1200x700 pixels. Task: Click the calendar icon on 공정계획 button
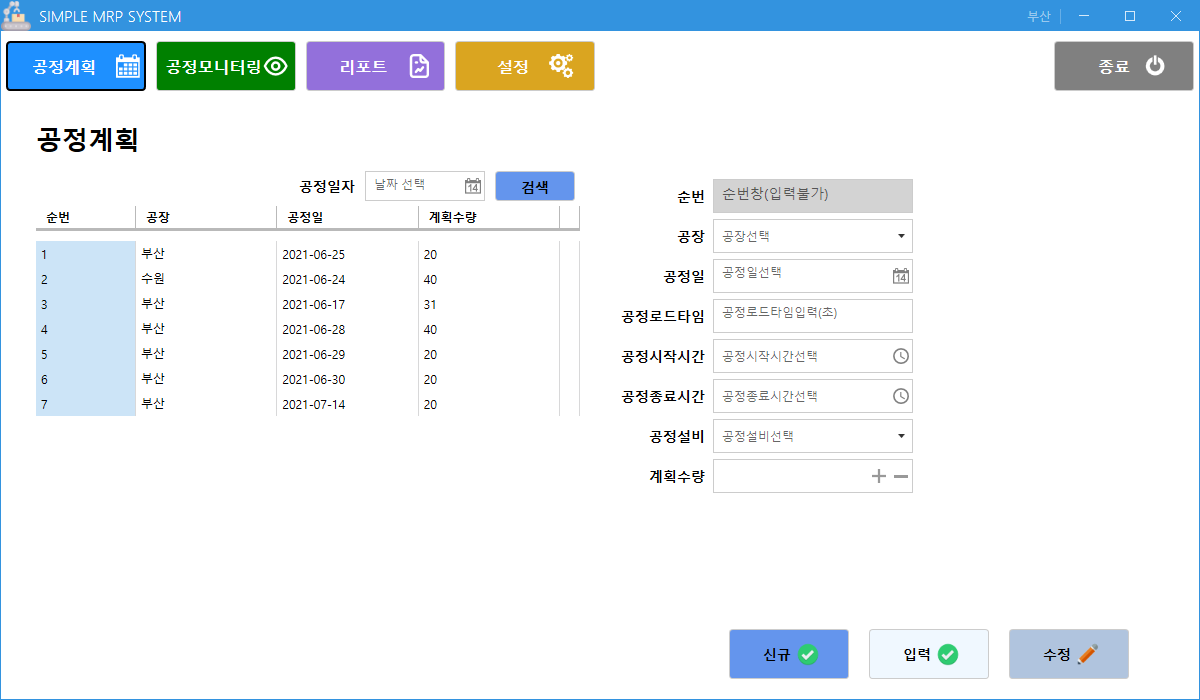coord(126,64)
